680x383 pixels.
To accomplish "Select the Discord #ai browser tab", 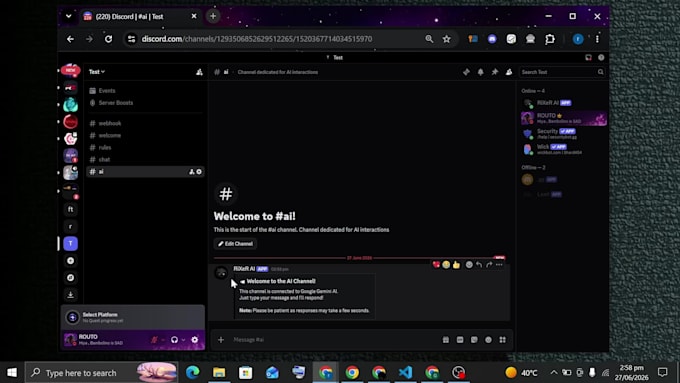I will click(x=140, y=16).
